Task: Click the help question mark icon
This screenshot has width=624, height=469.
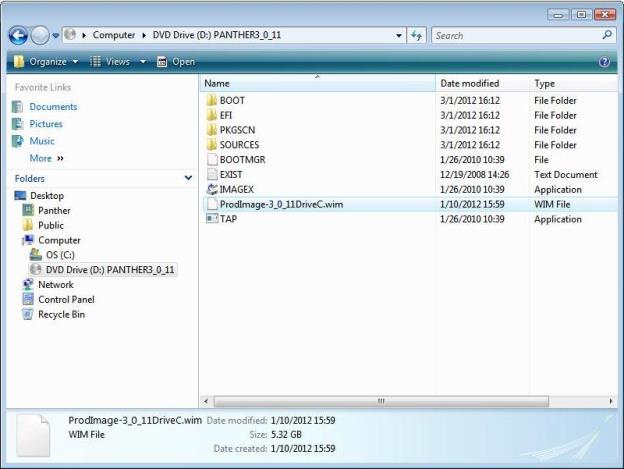Action: click(604, 62)
